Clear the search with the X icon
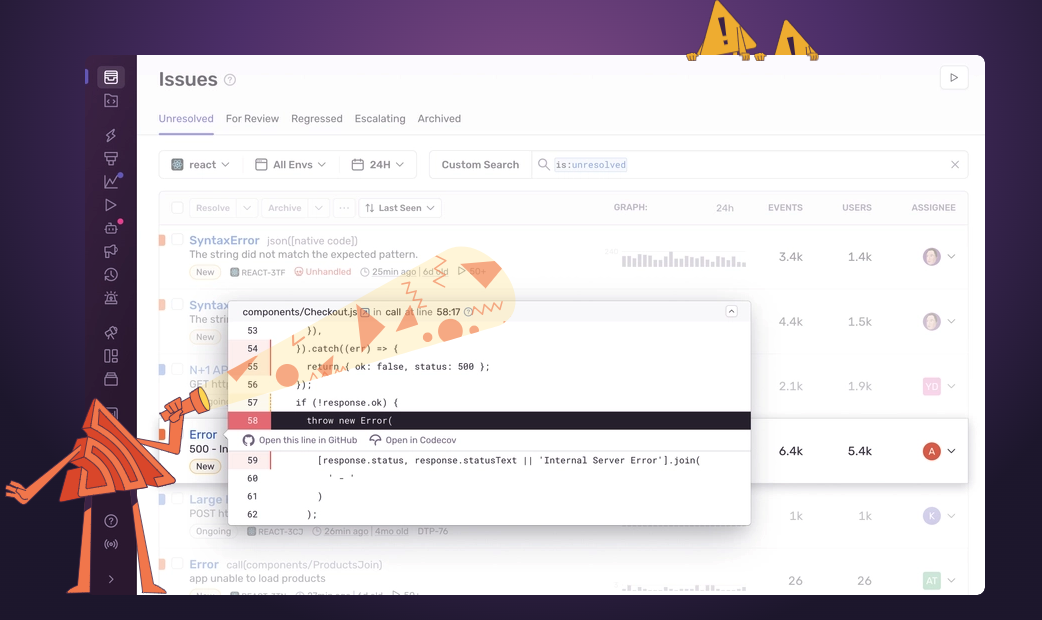 [954, 165]
